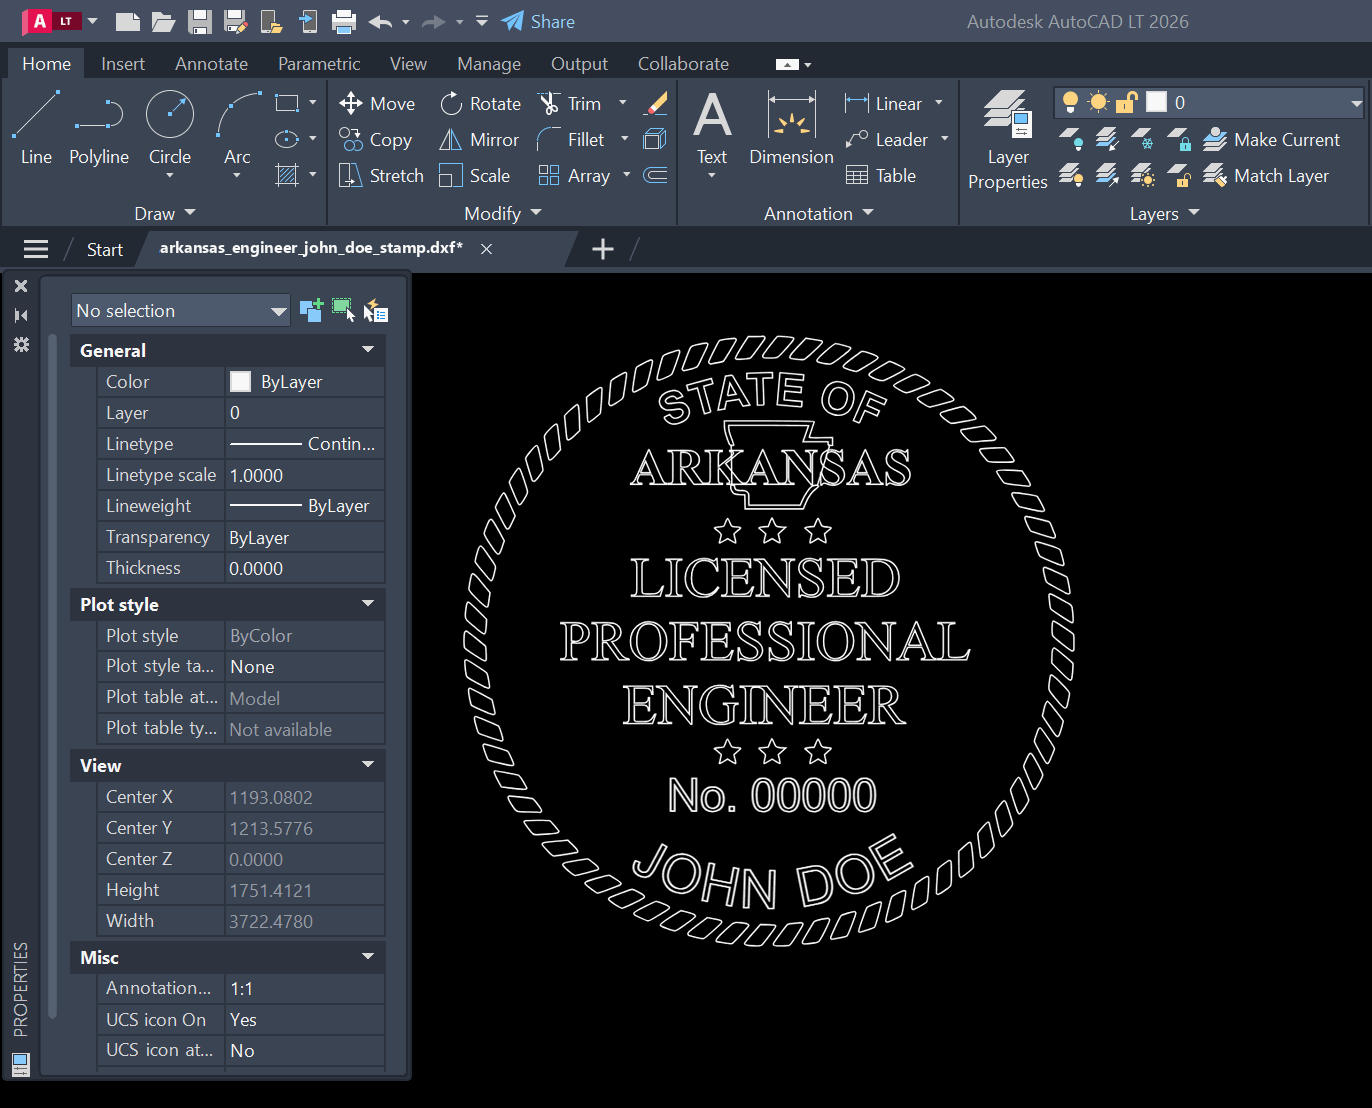1372x1108 pixels.
Task: Select the Line drawing tool
Action: [36, 128]
